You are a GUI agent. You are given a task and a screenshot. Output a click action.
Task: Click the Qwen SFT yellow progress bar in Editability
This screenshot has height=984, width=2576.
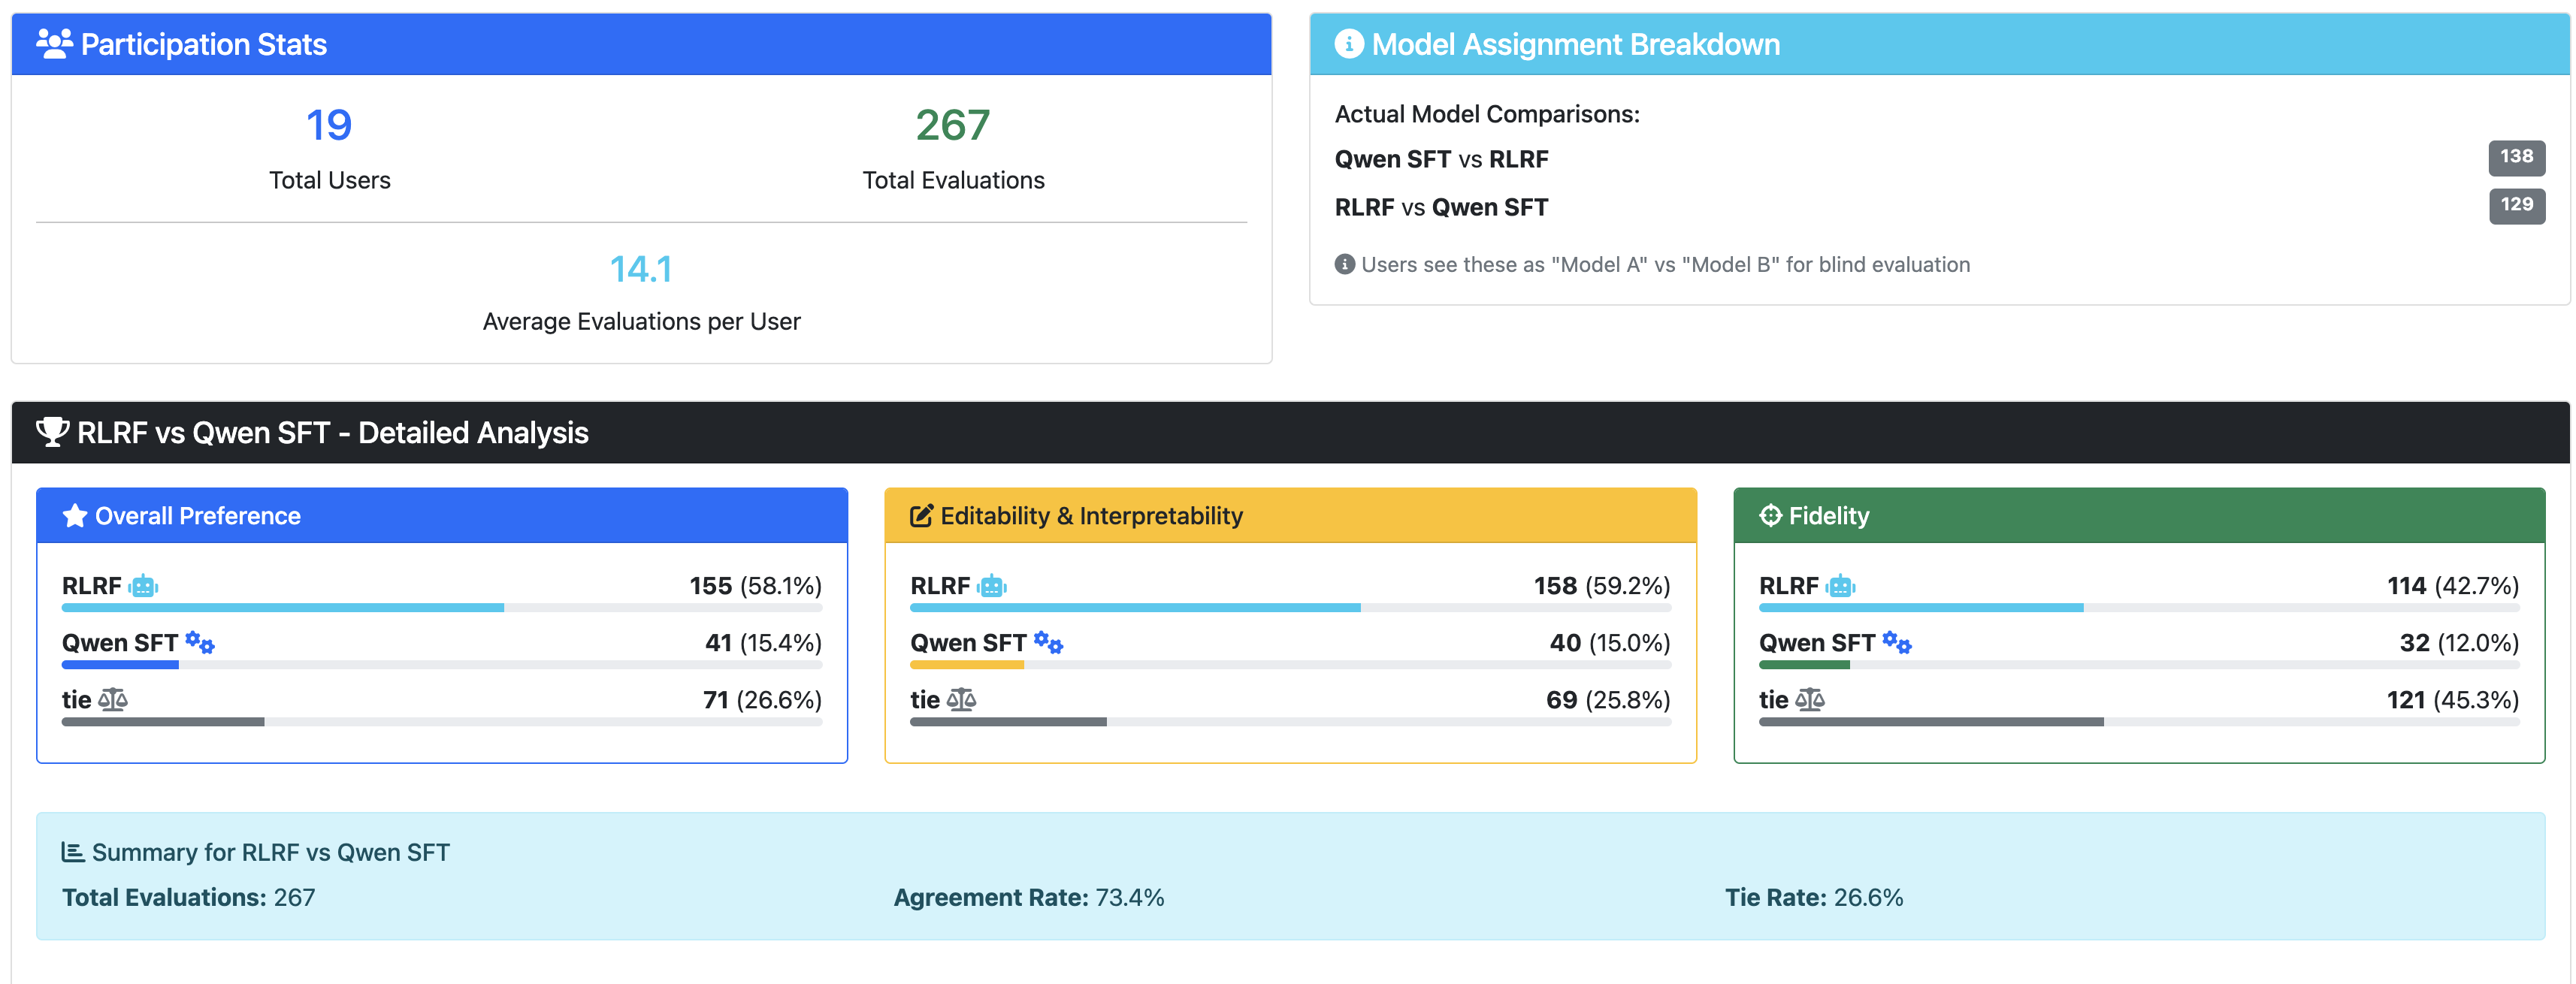[966, 665]
